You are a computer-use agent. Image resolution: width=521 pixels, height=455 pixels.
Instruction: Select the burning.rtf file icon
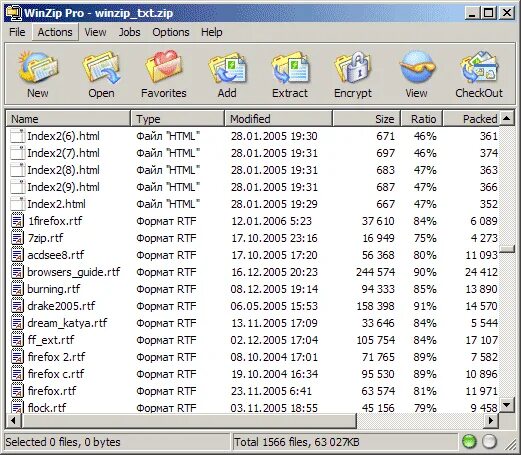[17, 289]
